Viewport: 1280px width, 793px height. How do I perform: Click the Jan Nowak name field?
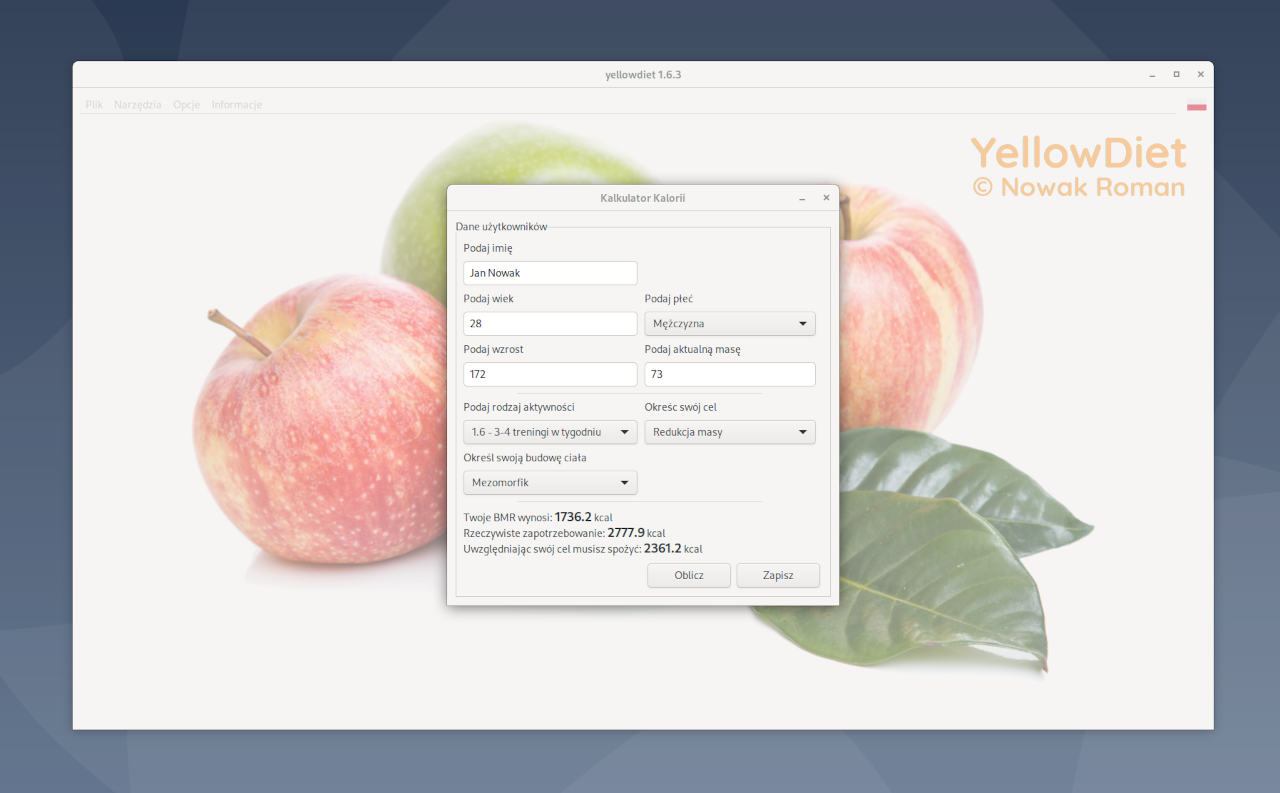549,272
